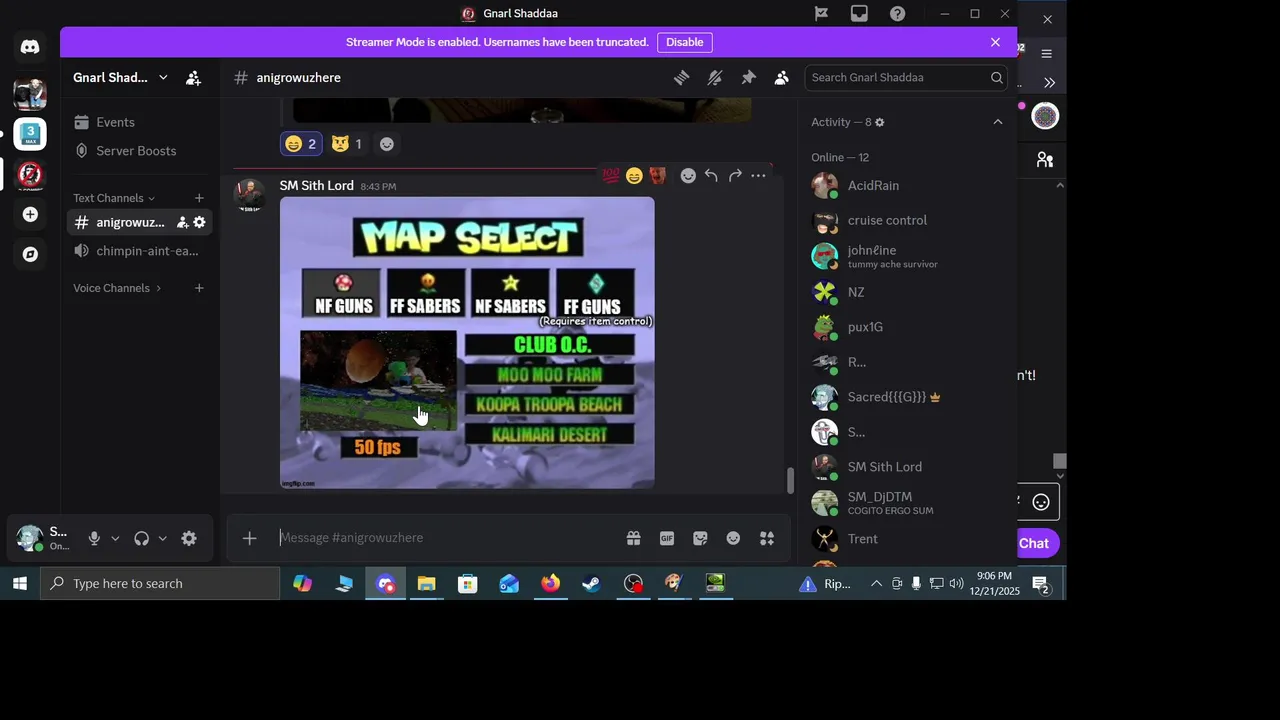1280x720 pixels.
Task: Add reaction smiley beside existing reactions
Action: pos(387,144)
